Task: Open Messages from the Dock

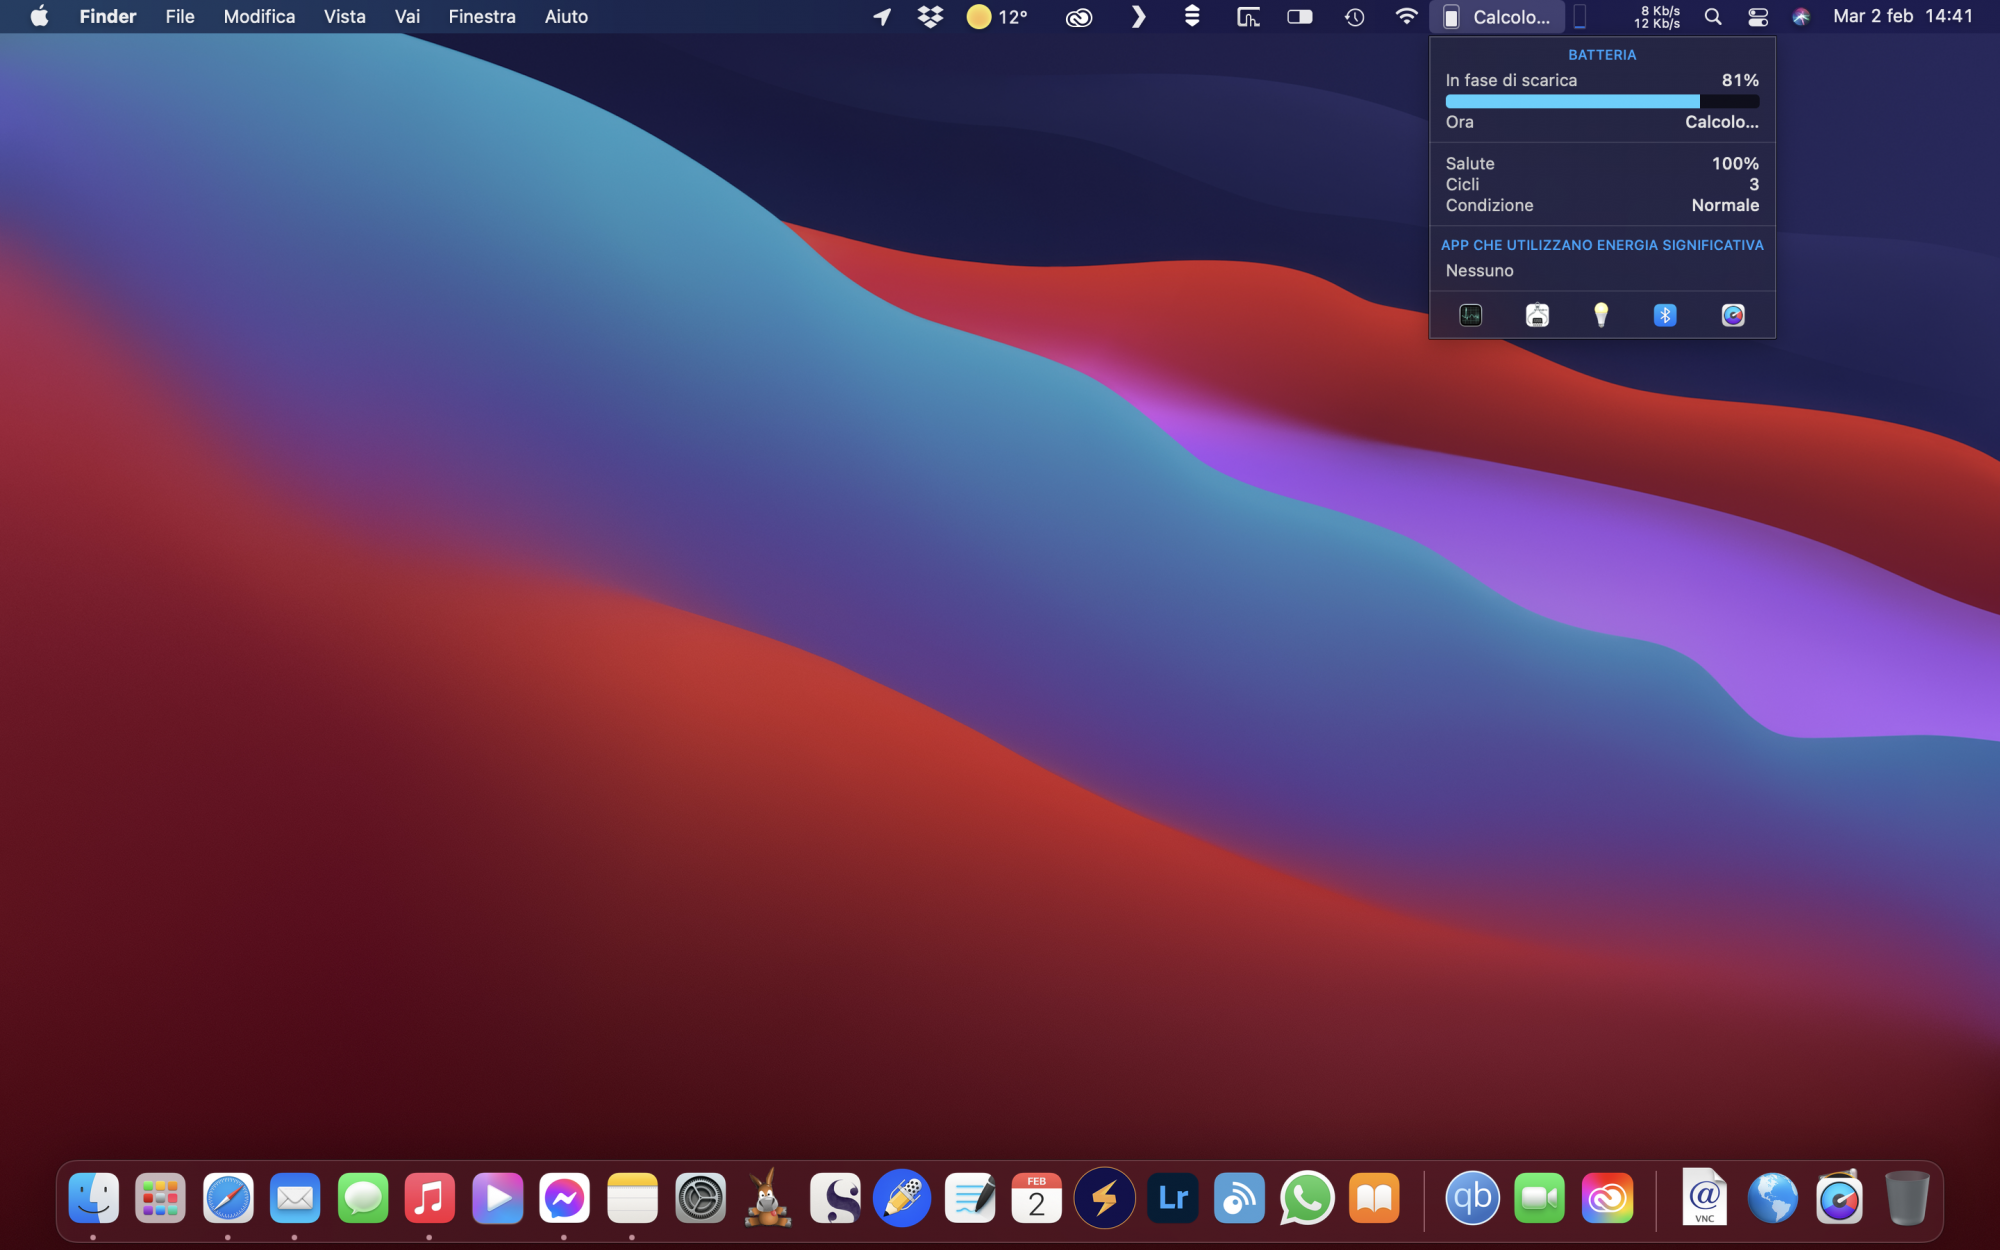Action: tap(362, 1198)
